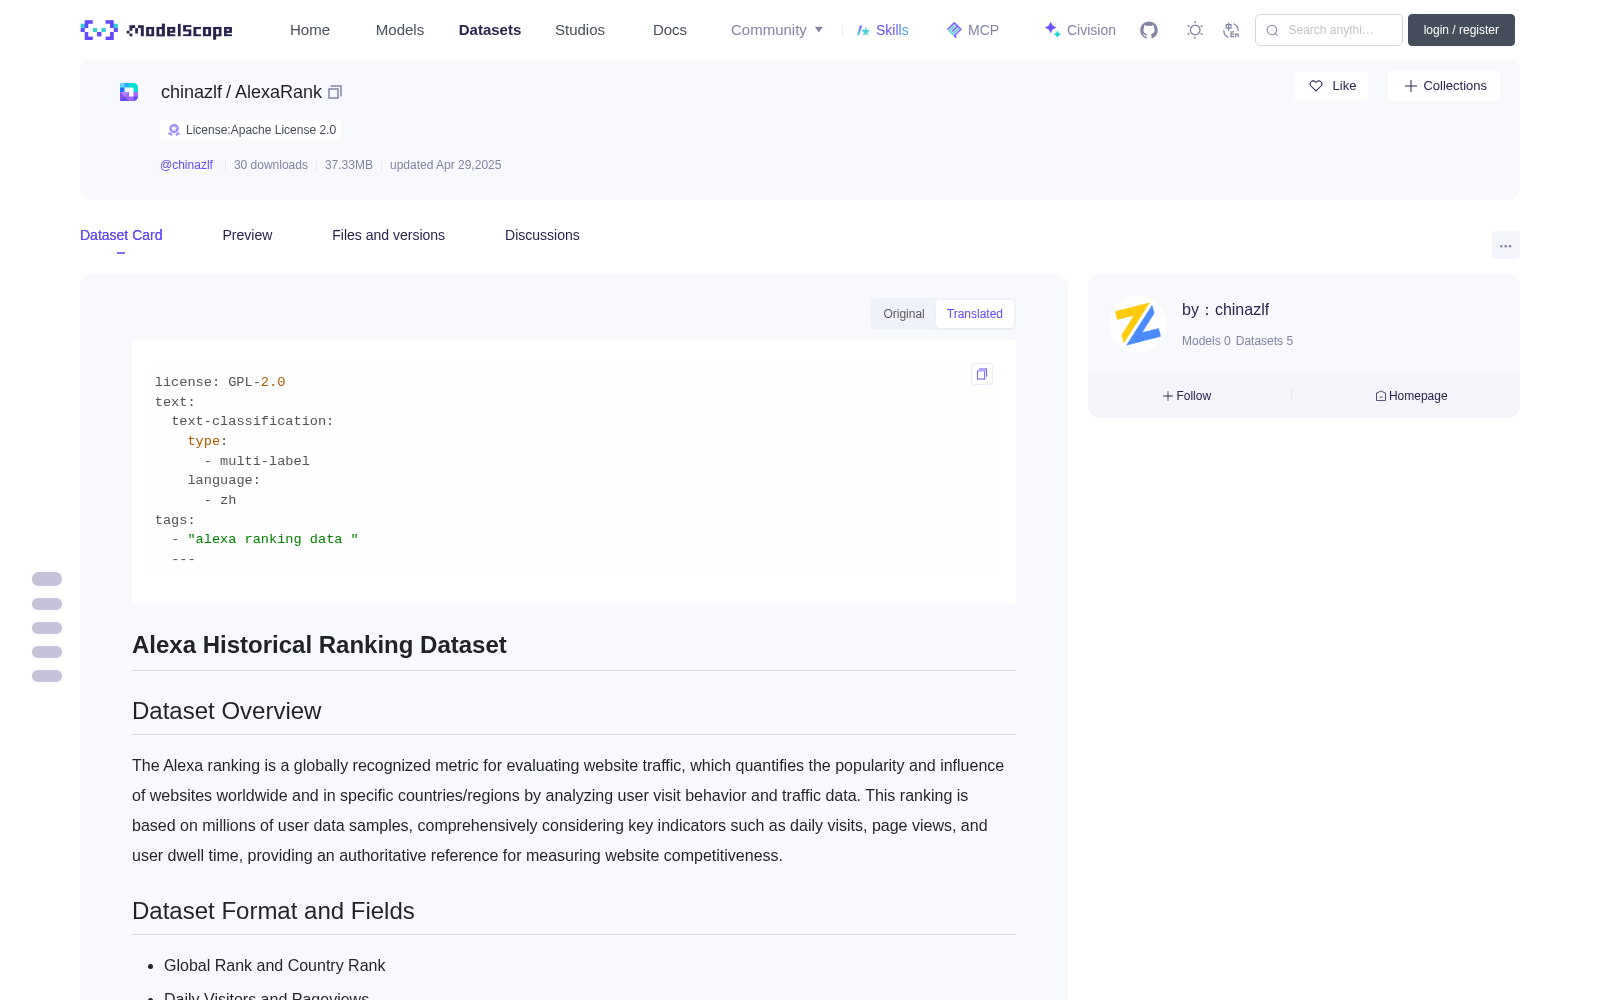Image resolution: width=1600 pixels, height=1000 pixels.
Task: Click the '"alexa ranking data "' tag string
Action: point(273,539)
